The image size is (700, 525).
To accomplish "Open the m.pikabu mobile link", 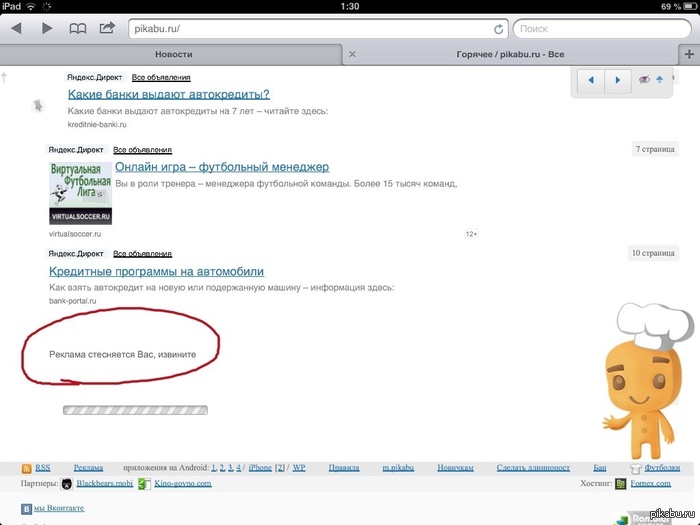I will point(398,468).
